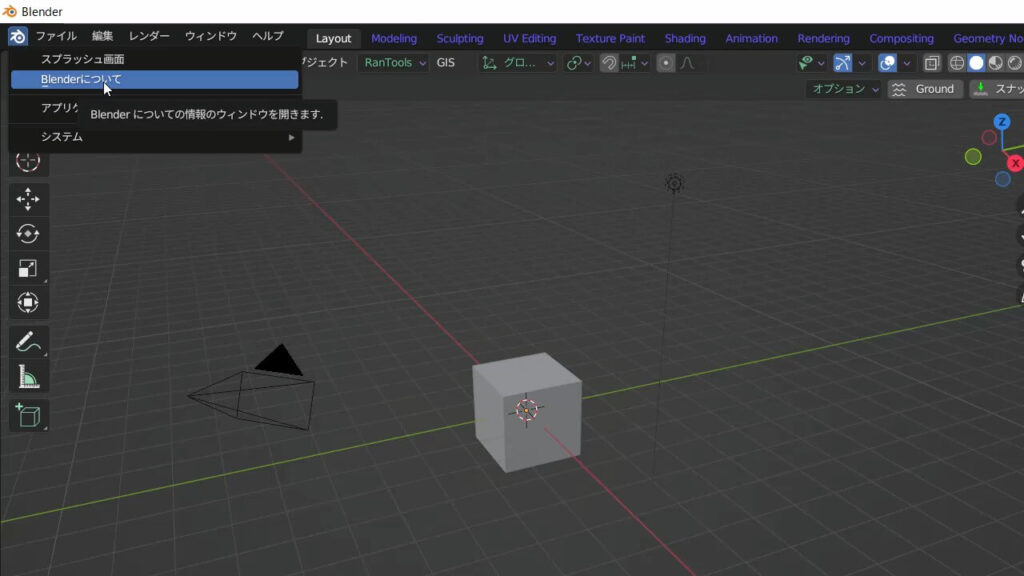This screenshot has height=576, width=1024.
Task: Switch to wireframe viewport shading
Action: (x=957, y=63)
